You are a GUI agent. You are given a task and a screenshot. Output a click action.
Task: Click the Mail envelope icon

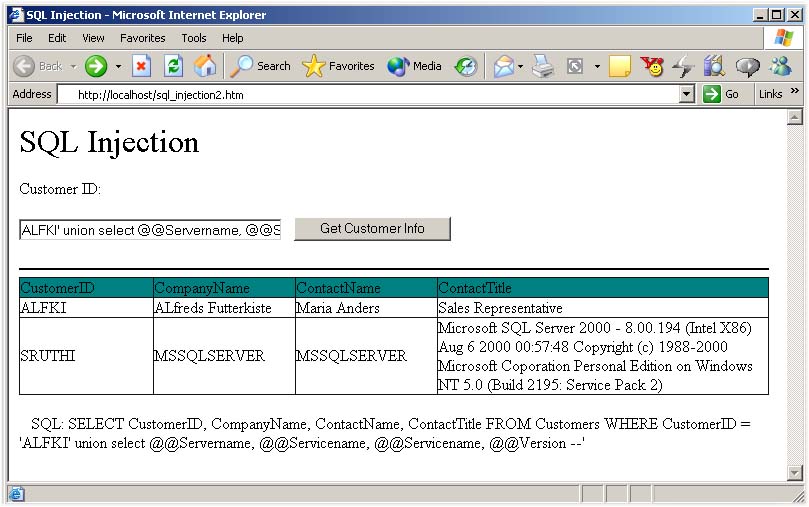pyautogui.click(x=504, y=66)
